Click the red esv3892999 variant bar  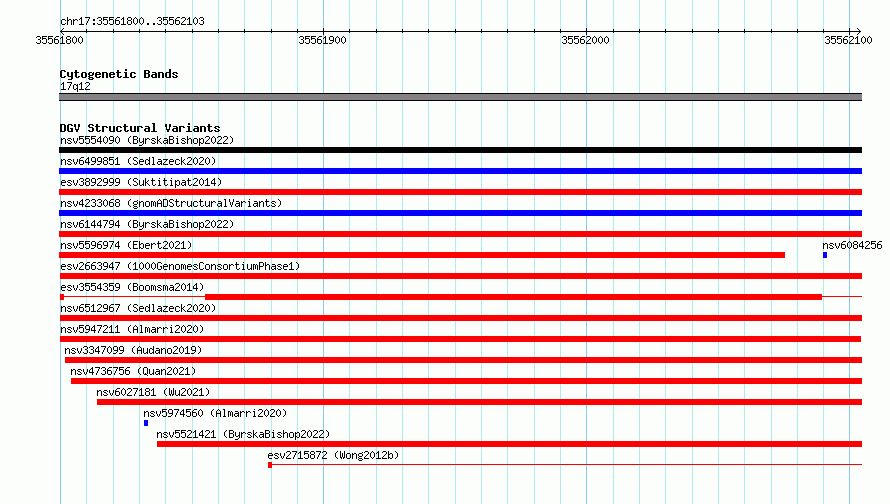(x=460, y=192)
